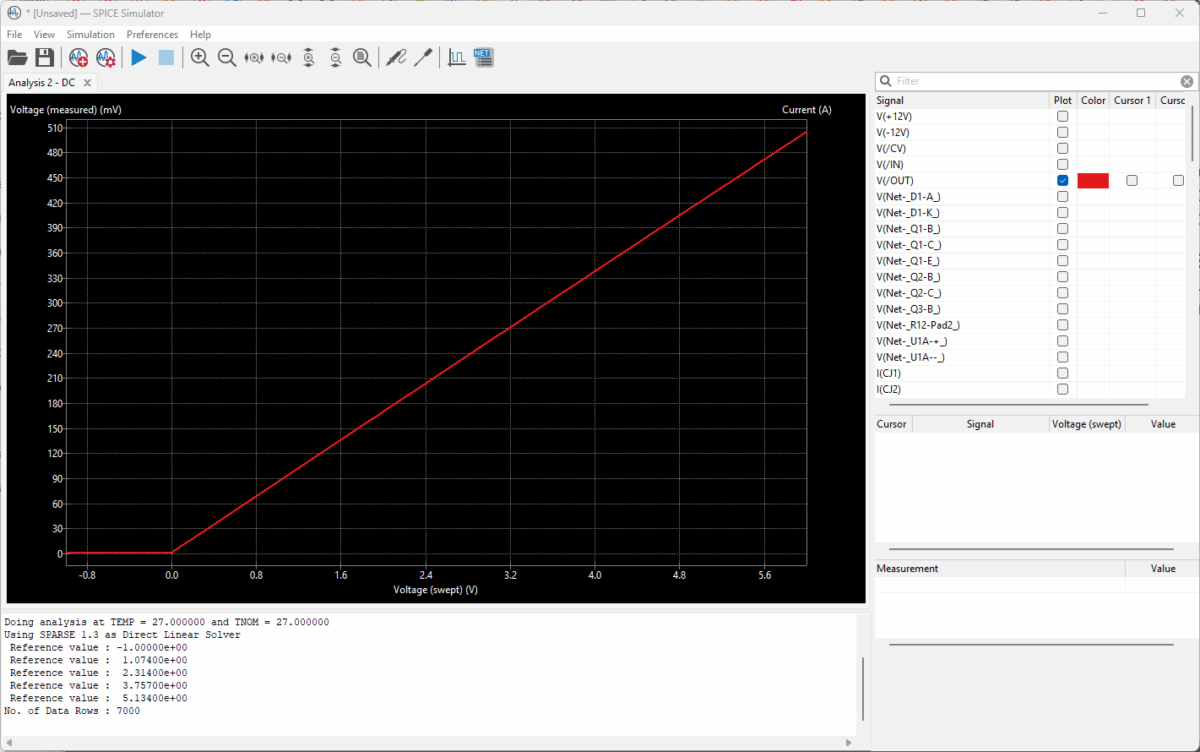Open user-defined signals dialog

[457, 58]
